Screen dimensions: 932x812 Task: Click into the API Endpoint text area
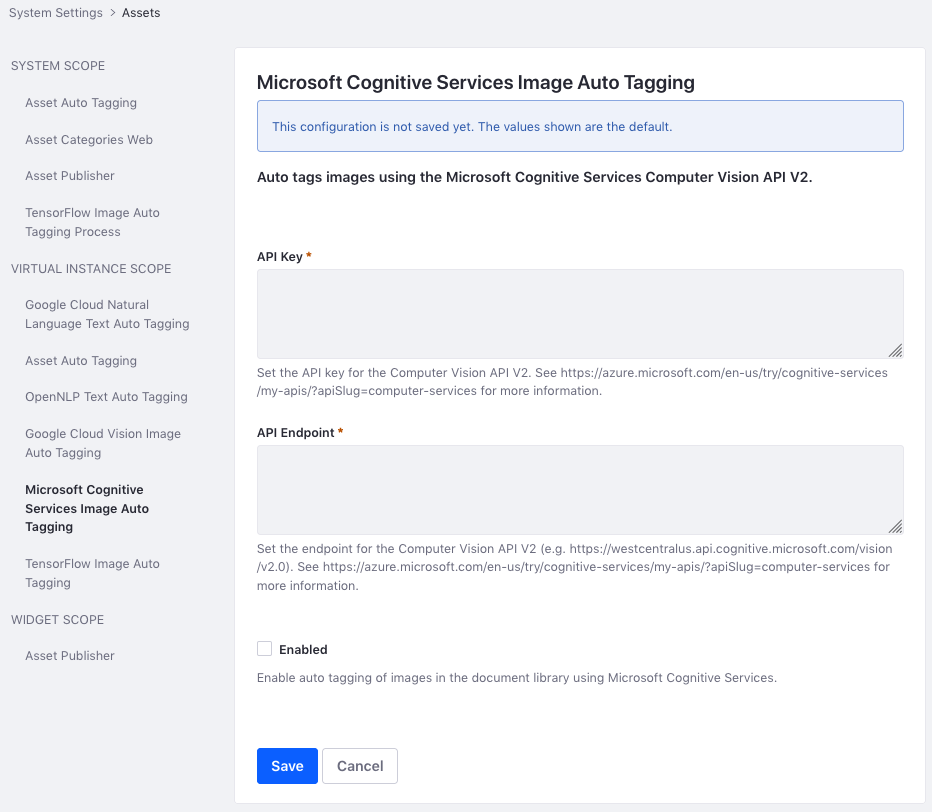[580, 490]
